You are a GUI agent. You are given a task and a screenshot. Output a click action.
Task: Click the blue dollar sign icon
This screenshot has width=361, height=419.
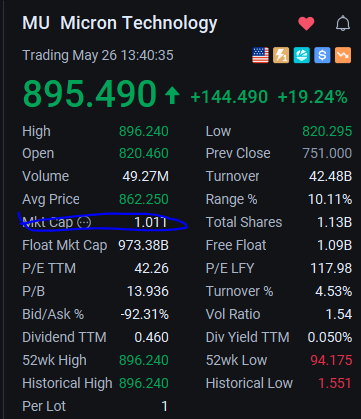click(322, 55)
